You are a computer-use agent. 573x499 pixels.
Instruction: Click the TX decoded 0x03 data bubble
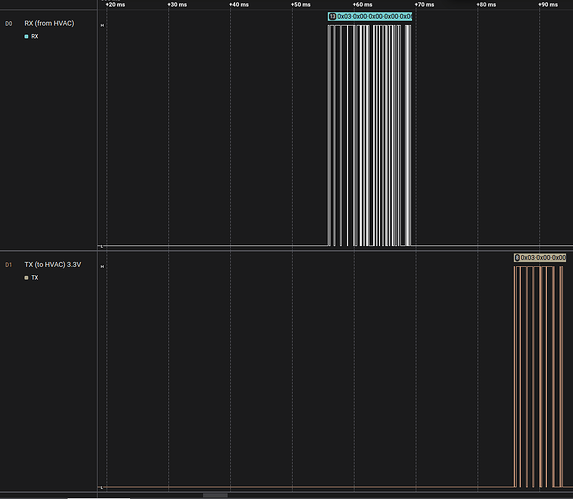540,258
